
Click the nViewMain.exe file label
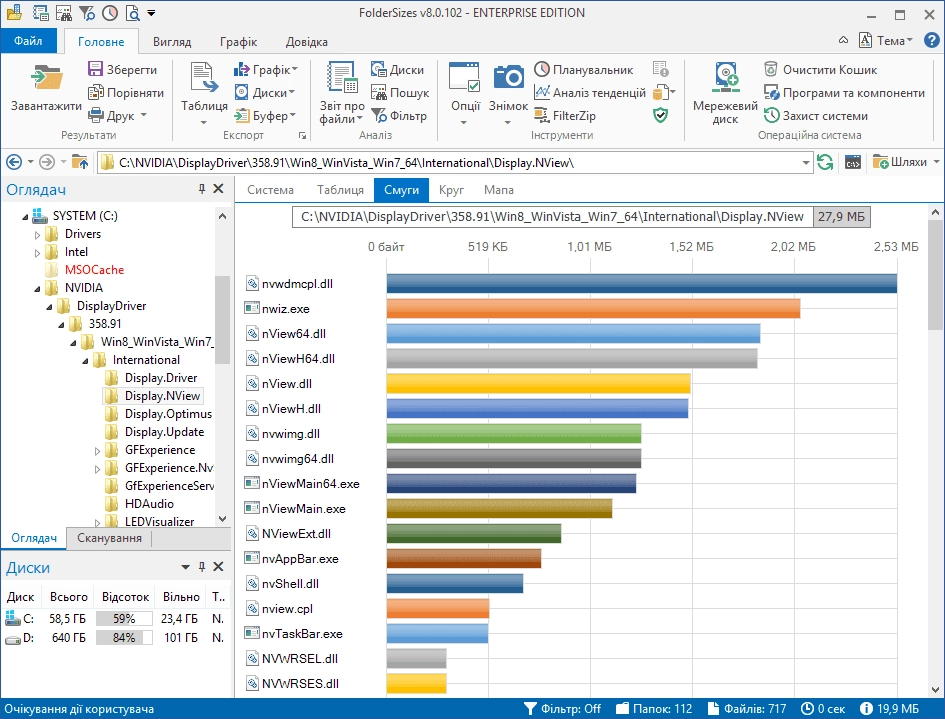(303, 509)
